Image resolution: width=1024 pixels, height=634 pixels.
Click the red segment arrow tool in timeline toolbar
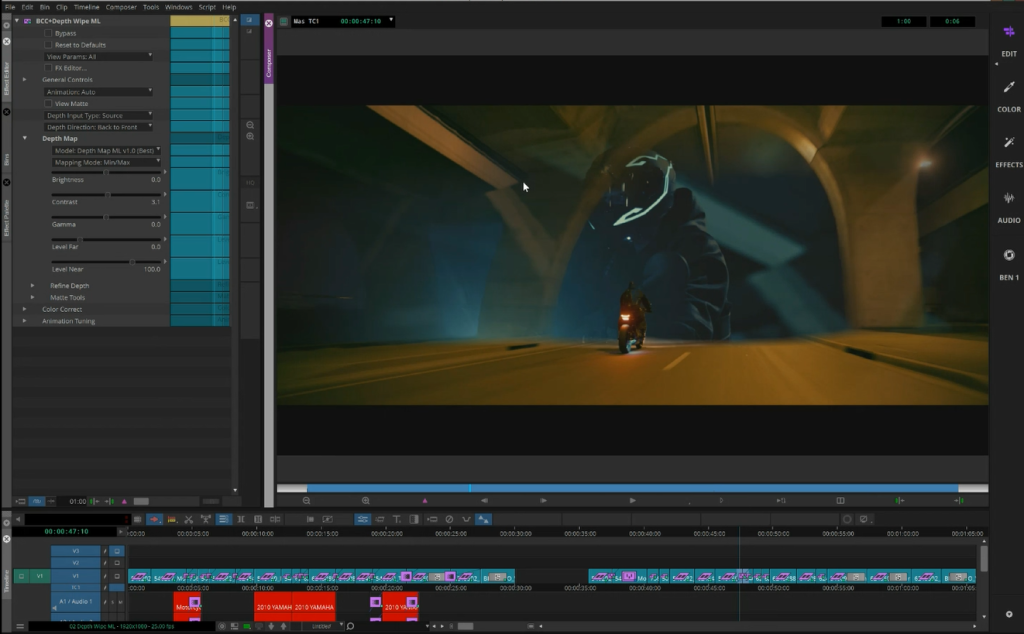point(154,519)
